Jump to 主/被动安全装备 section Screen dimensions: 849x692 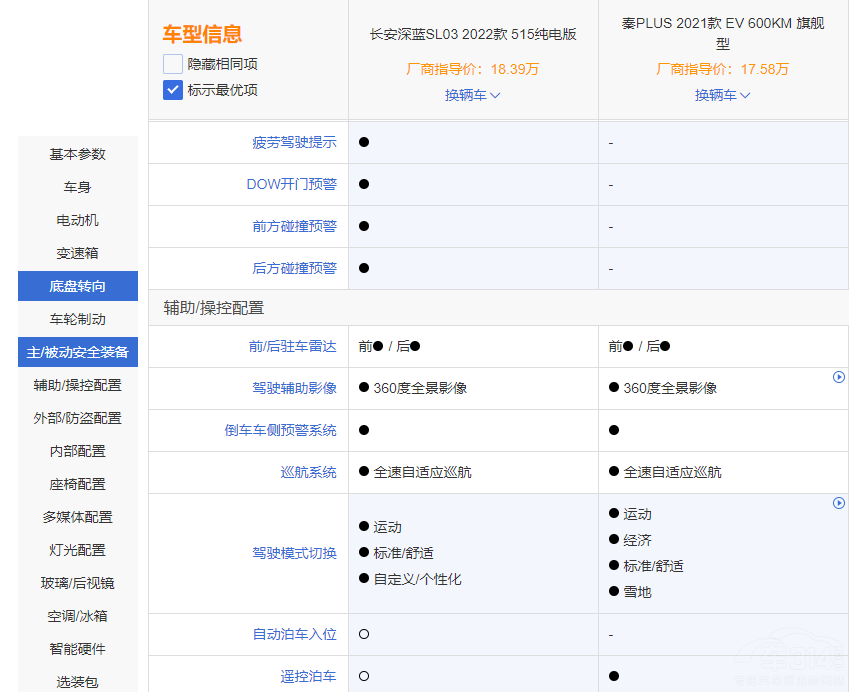click(x=78, y=352)
